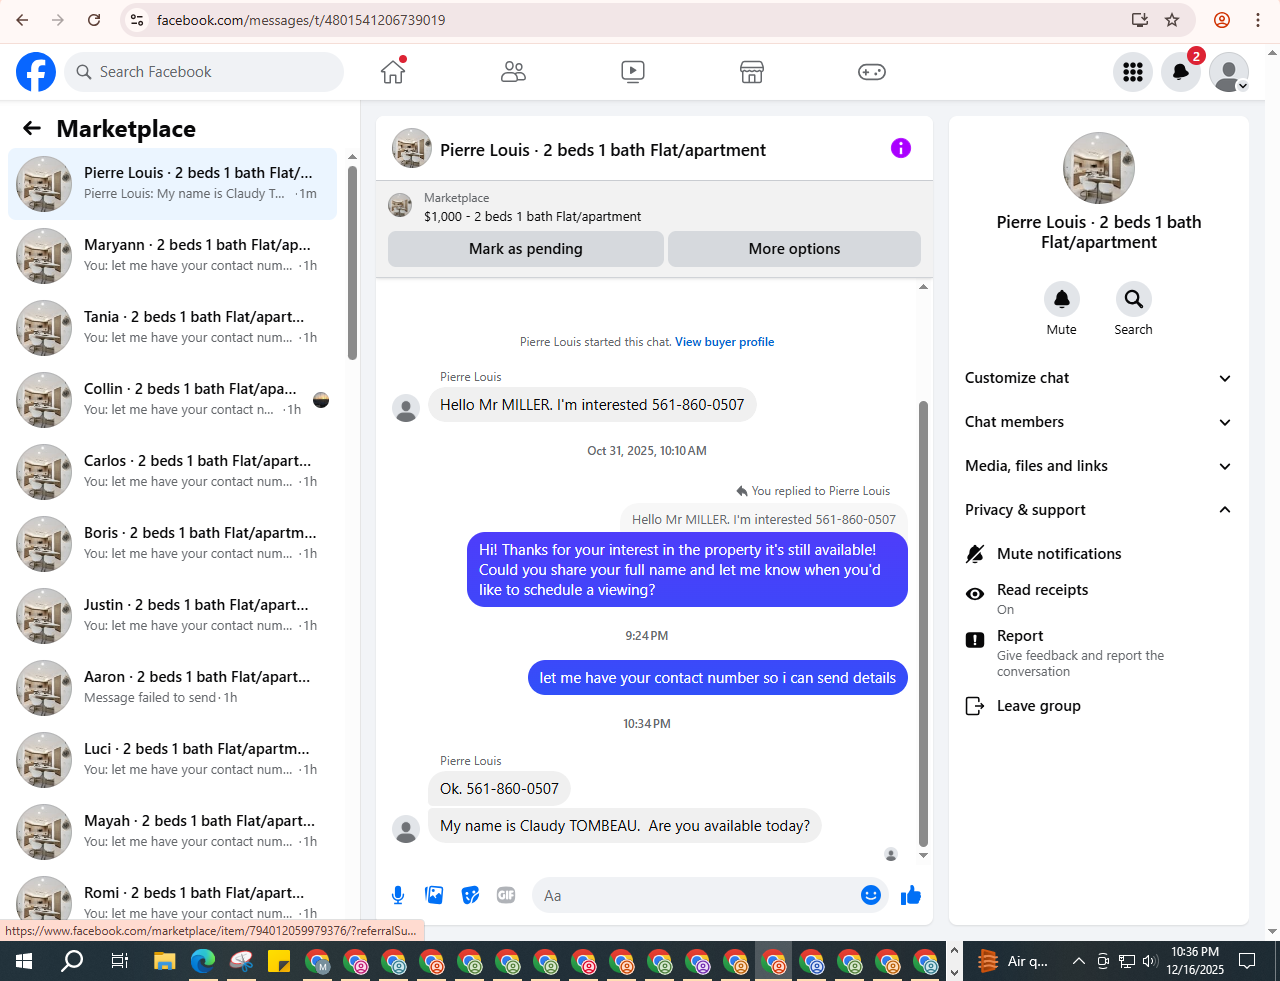Click the Mark as pending button
This screenshot has width=1280, height=981.
[x=526, y=249]
